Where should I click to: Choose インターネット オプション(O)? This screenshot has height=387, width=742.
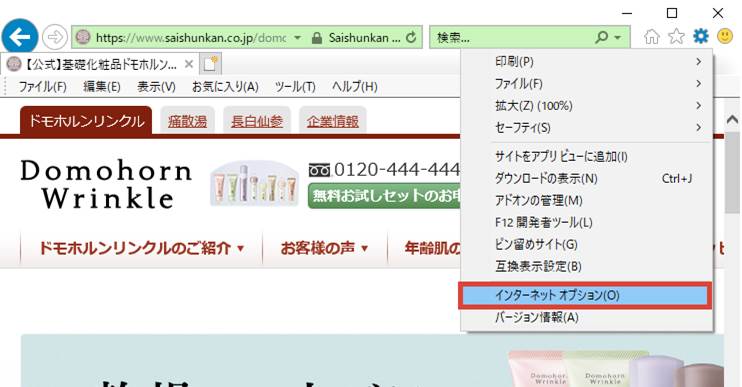point(585,295)
